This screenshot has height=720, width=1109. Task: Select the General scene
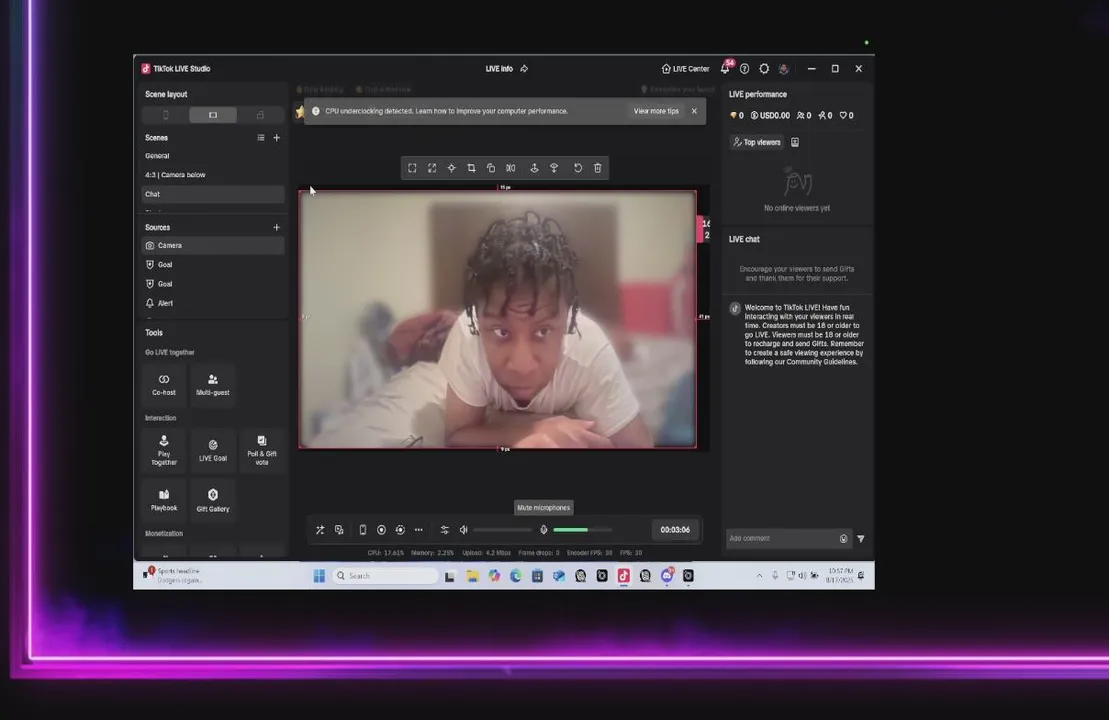213,156
